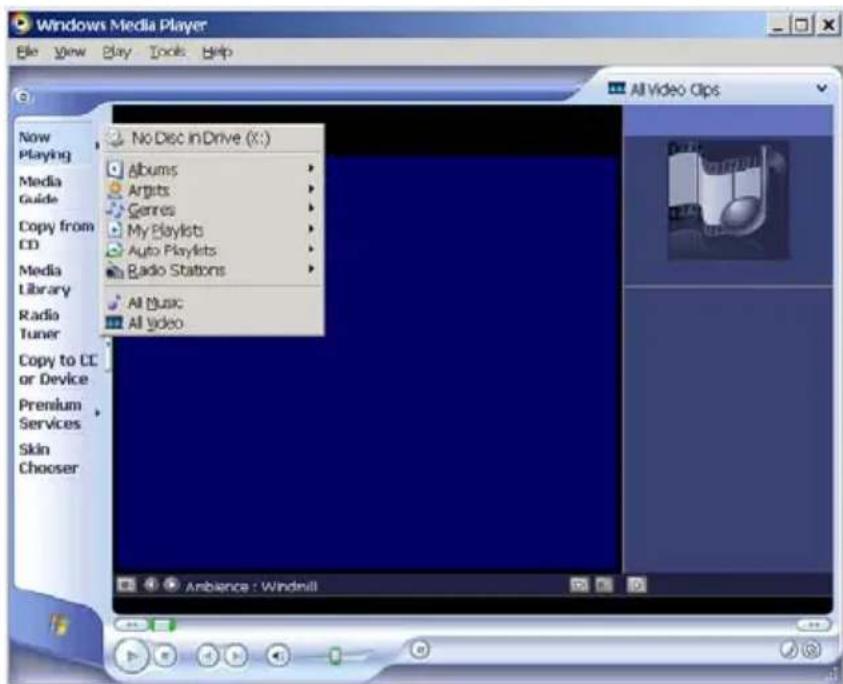
Task: Click the disc icon beside No Disc in Drive
Action: coord(115,138)
